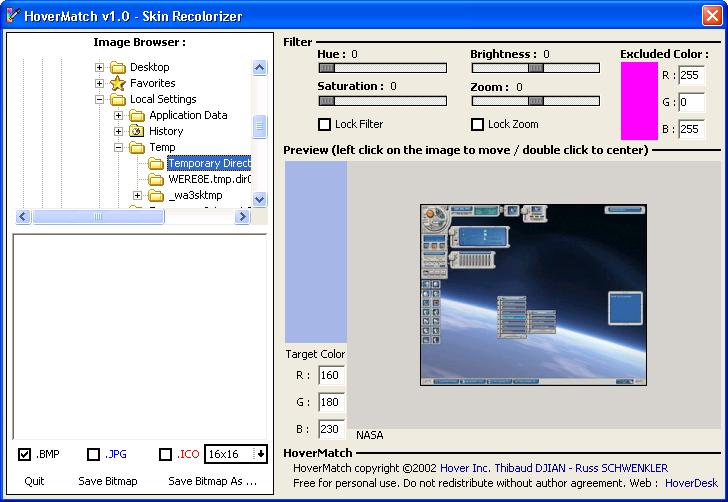The image size is (728, 502).
Task: Enable the Lock Filter checkbox
Action: 324,124
